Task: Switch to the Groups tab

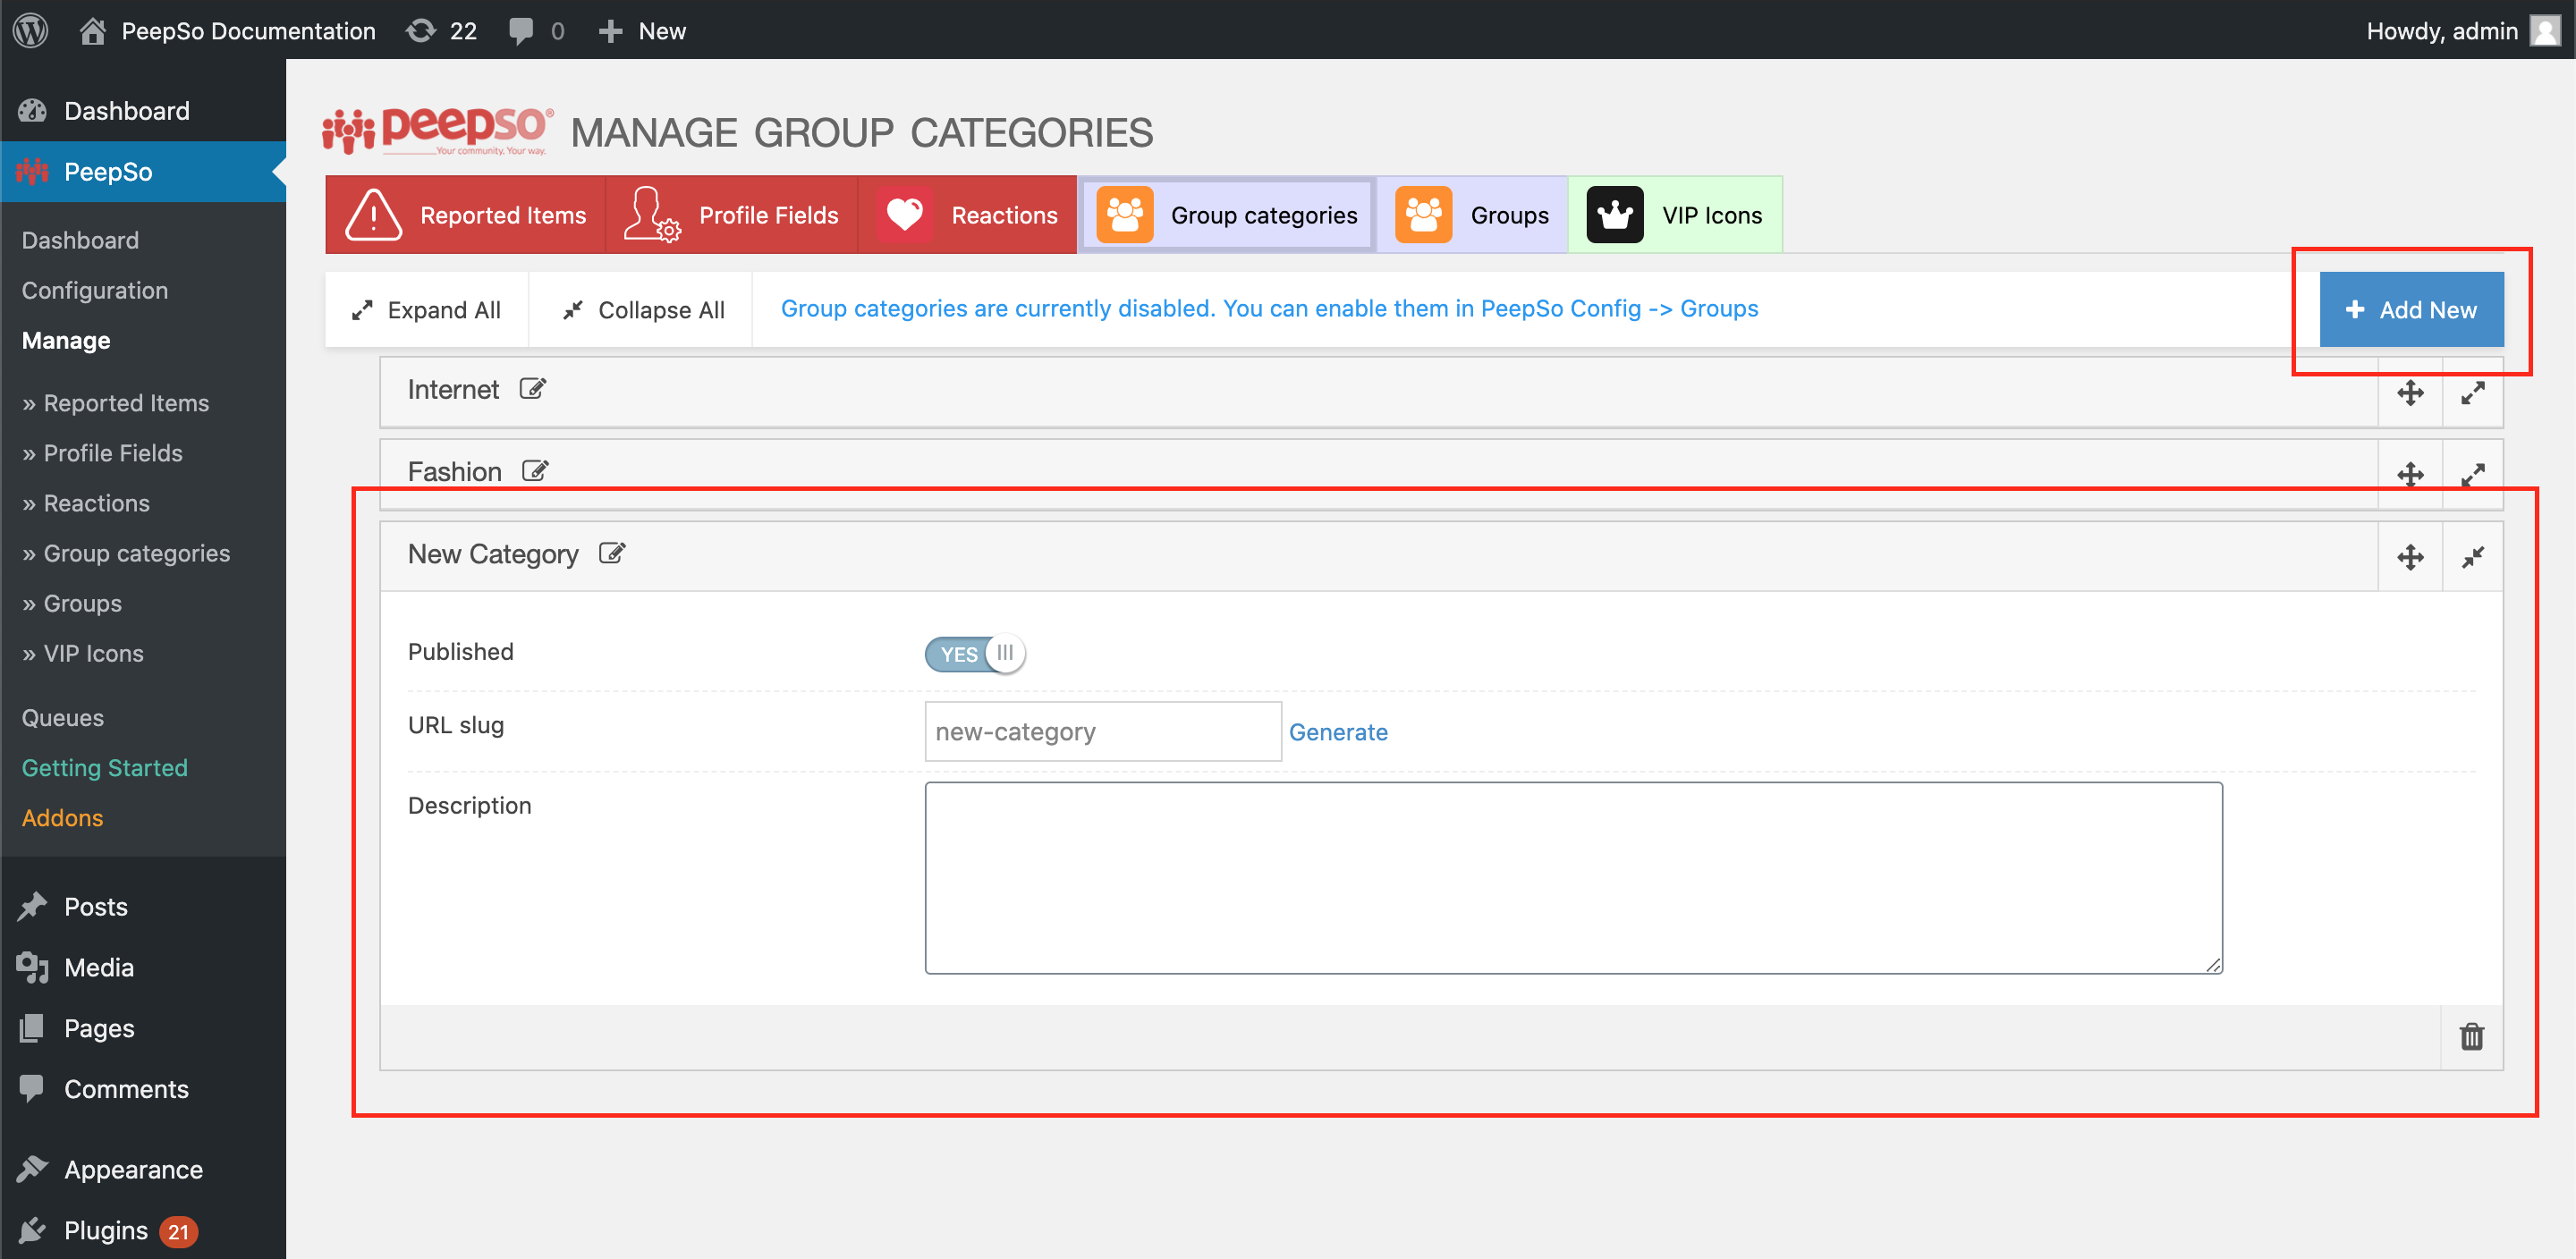Action: (x=1472, y=214)
